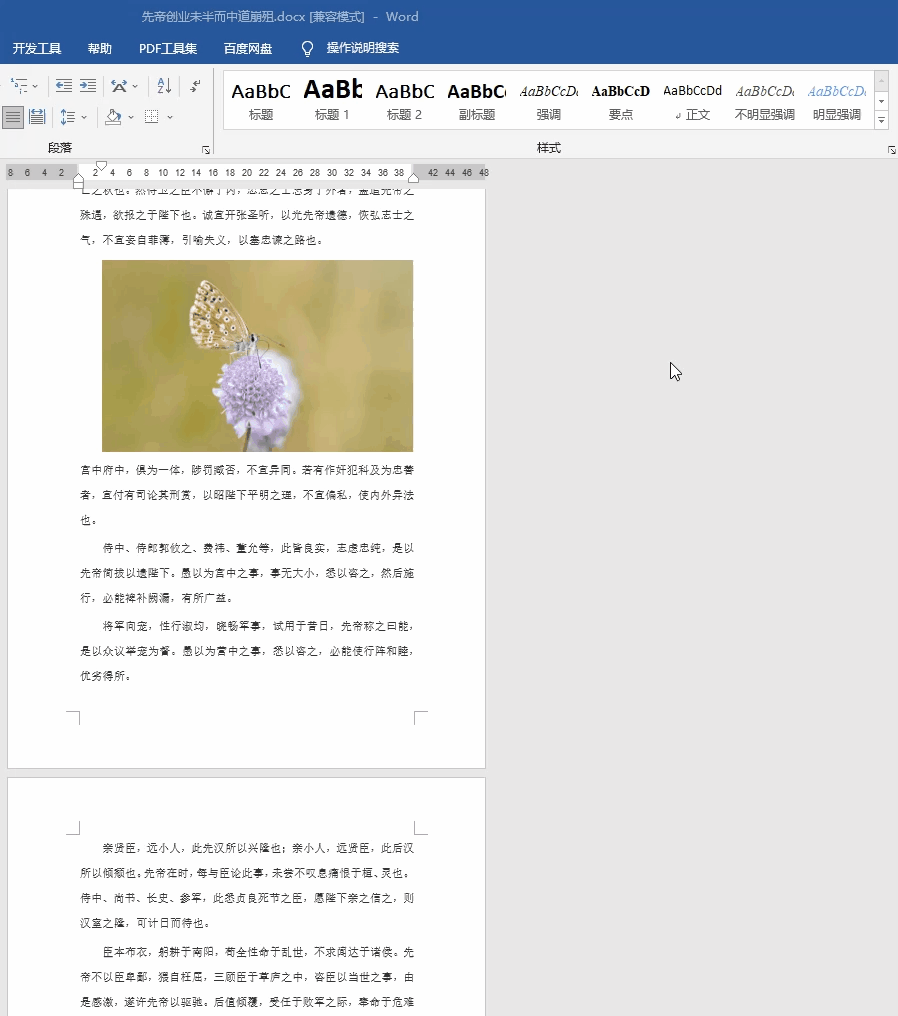Apply the 正文 style

[x=692, y=101]
